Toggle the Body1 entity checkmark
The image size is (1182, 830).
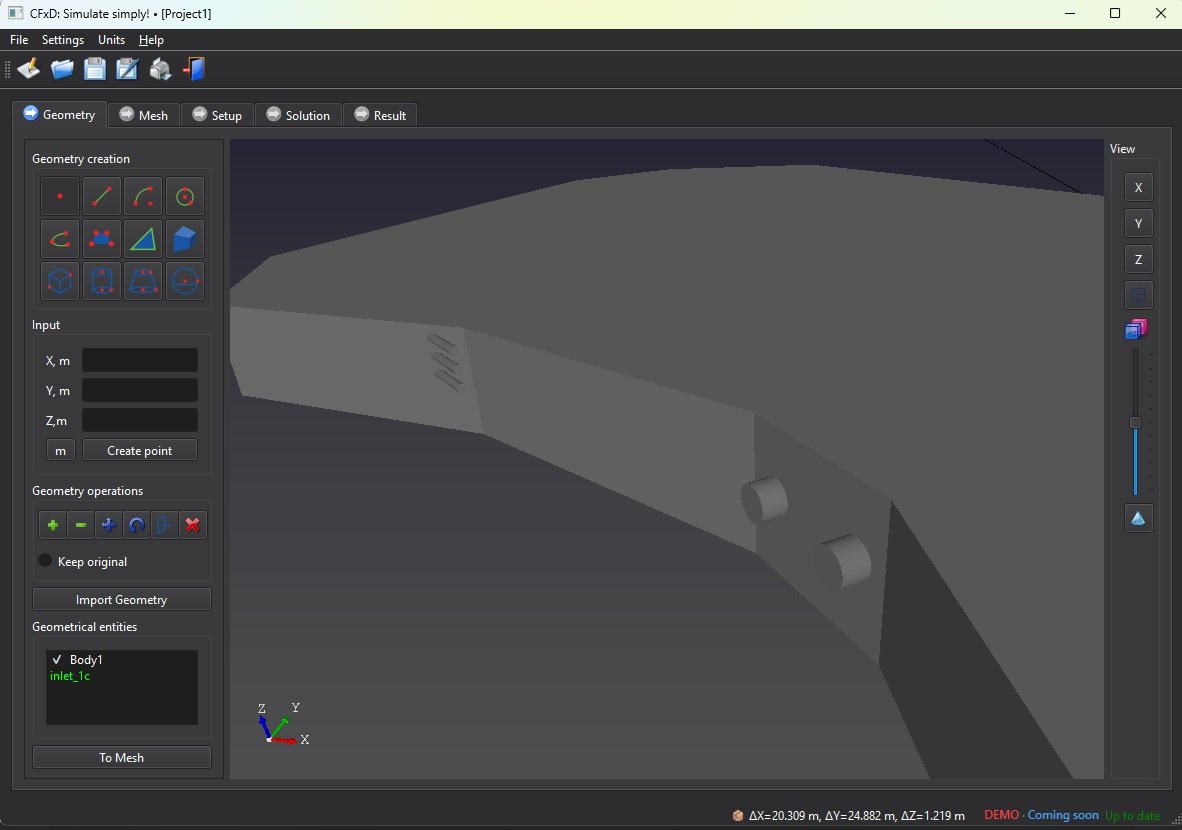click(x=57, y=660)
